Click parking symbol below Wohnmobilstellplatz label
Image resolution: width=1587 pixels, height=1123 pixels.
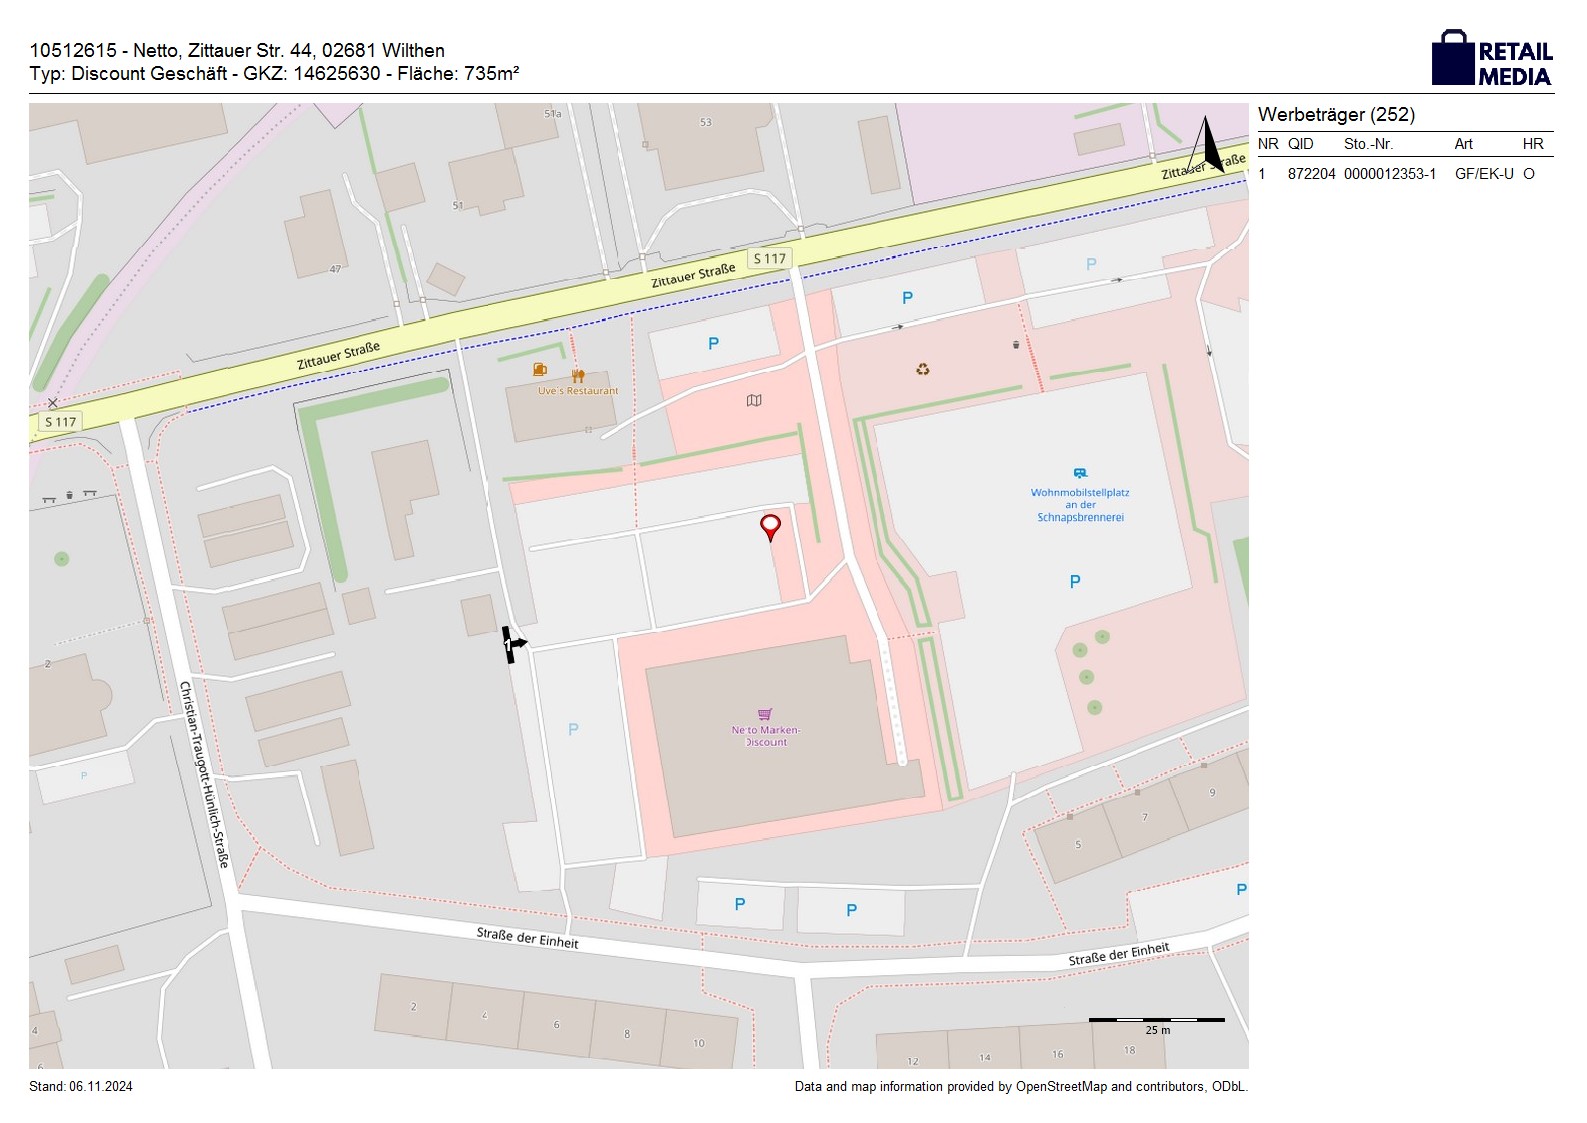1075,582
